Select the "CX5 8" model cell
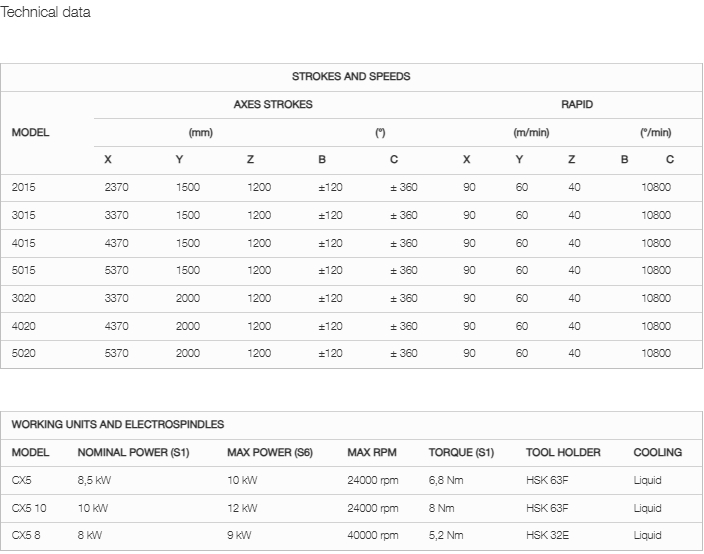 click(x=26, y=535)
